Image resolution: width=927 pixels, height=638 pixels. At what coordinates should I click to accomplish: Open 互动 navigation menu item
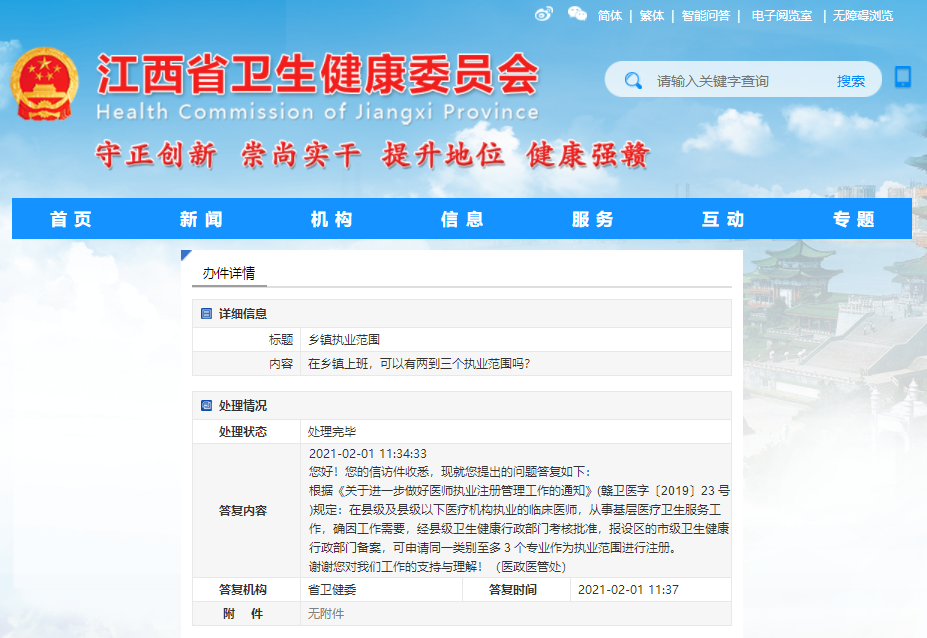tap(723, 220)
